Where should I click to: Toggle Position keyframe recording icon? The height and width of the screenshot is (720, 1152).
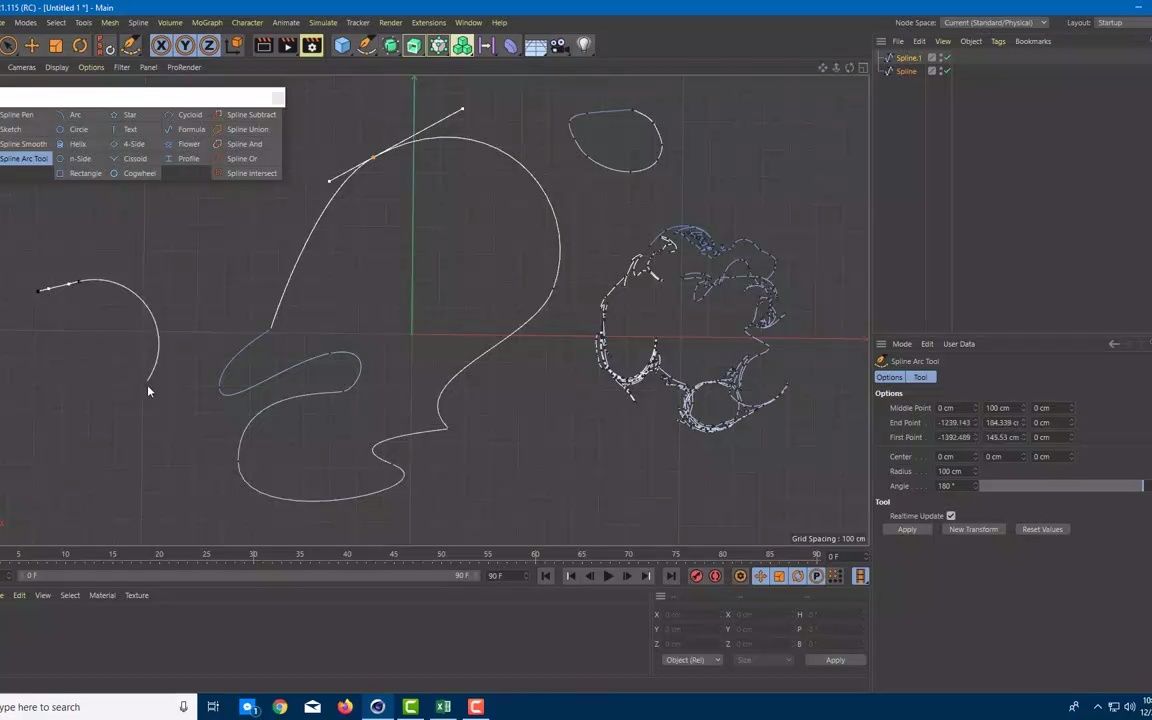coord(760,577)
